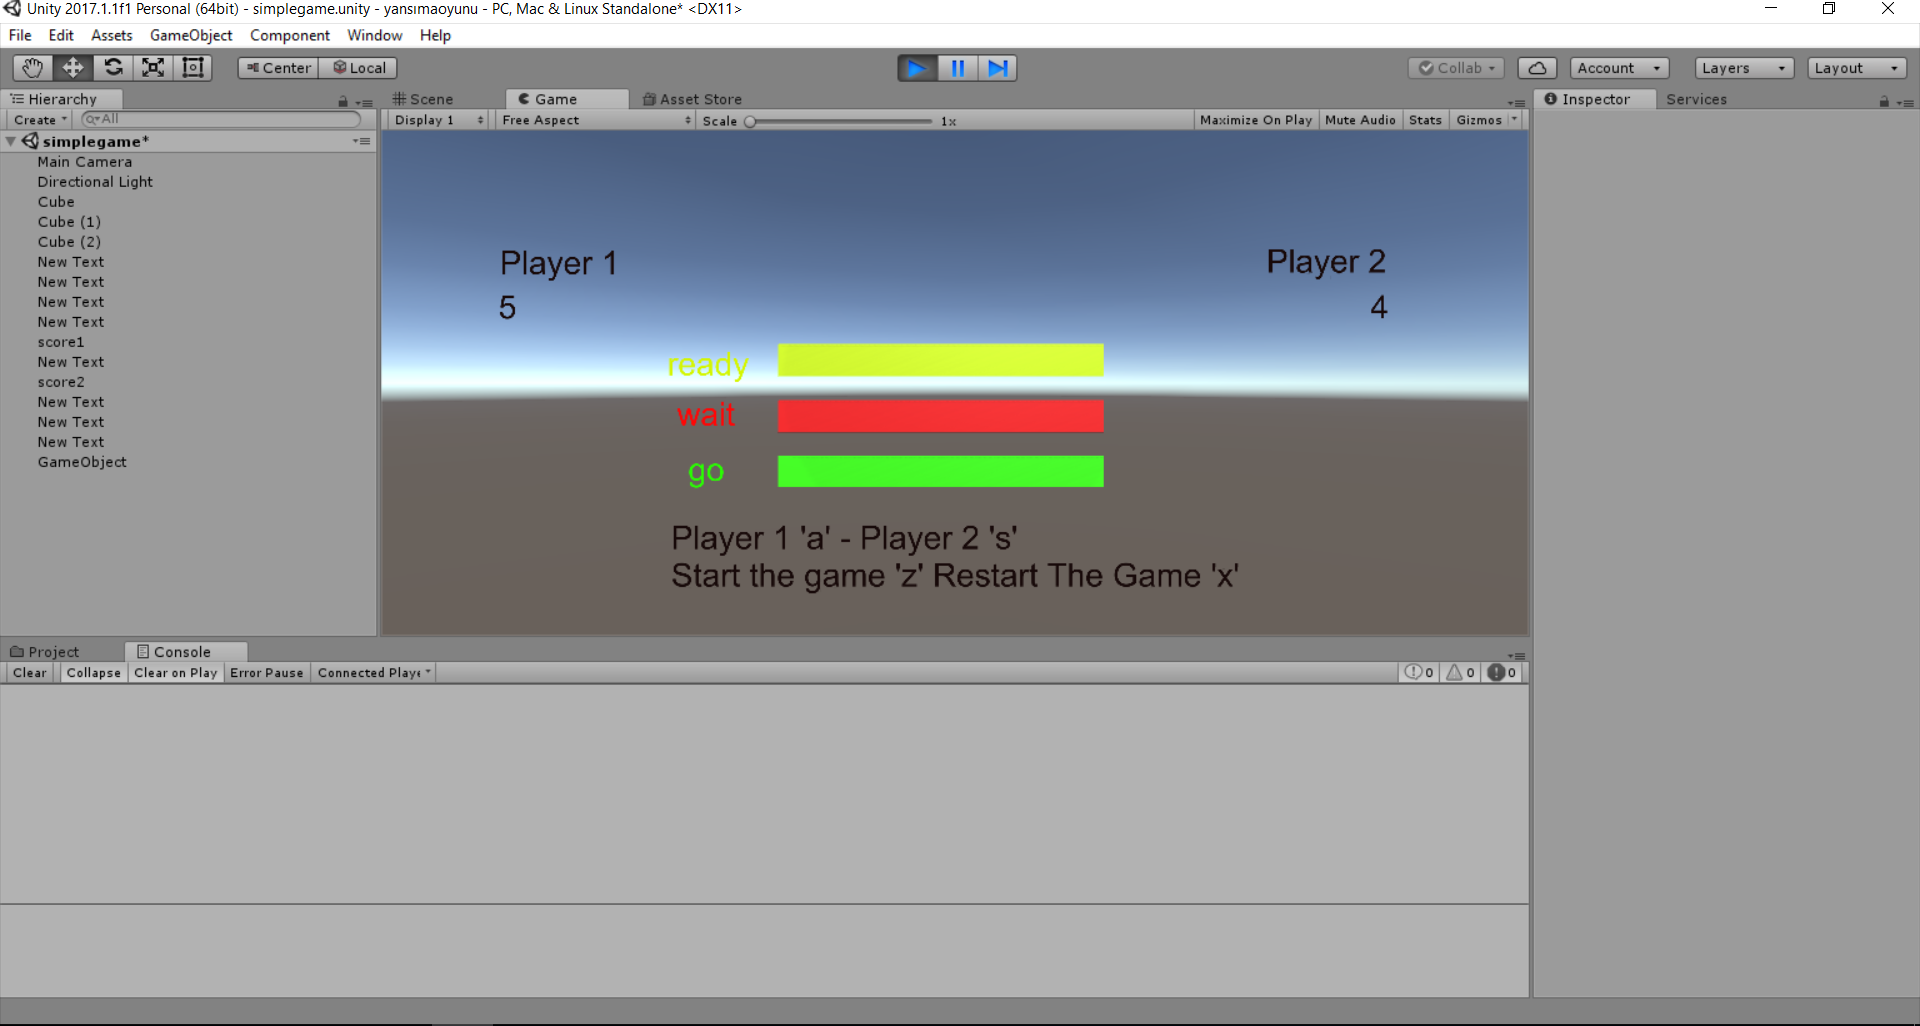The height and width of the screenshot is (1026, 1920).
Task: Open the Free Aspect dropdown
Action: coord(595,120)
